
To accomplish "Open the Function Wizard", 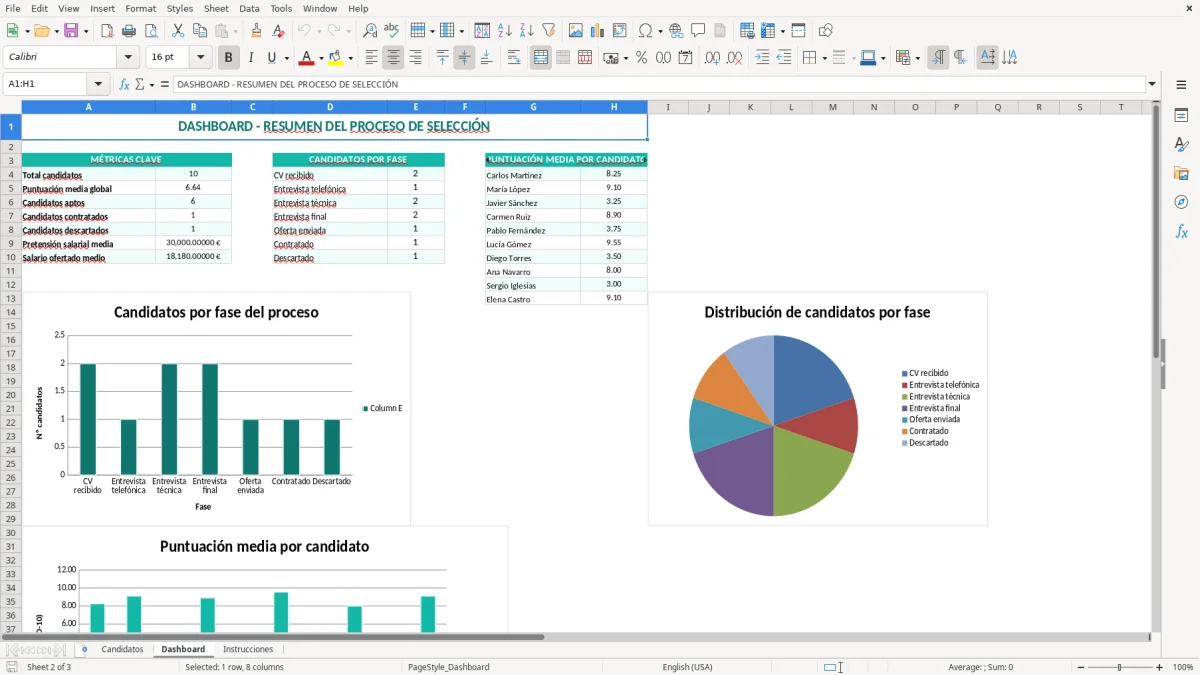I will 125,84.
